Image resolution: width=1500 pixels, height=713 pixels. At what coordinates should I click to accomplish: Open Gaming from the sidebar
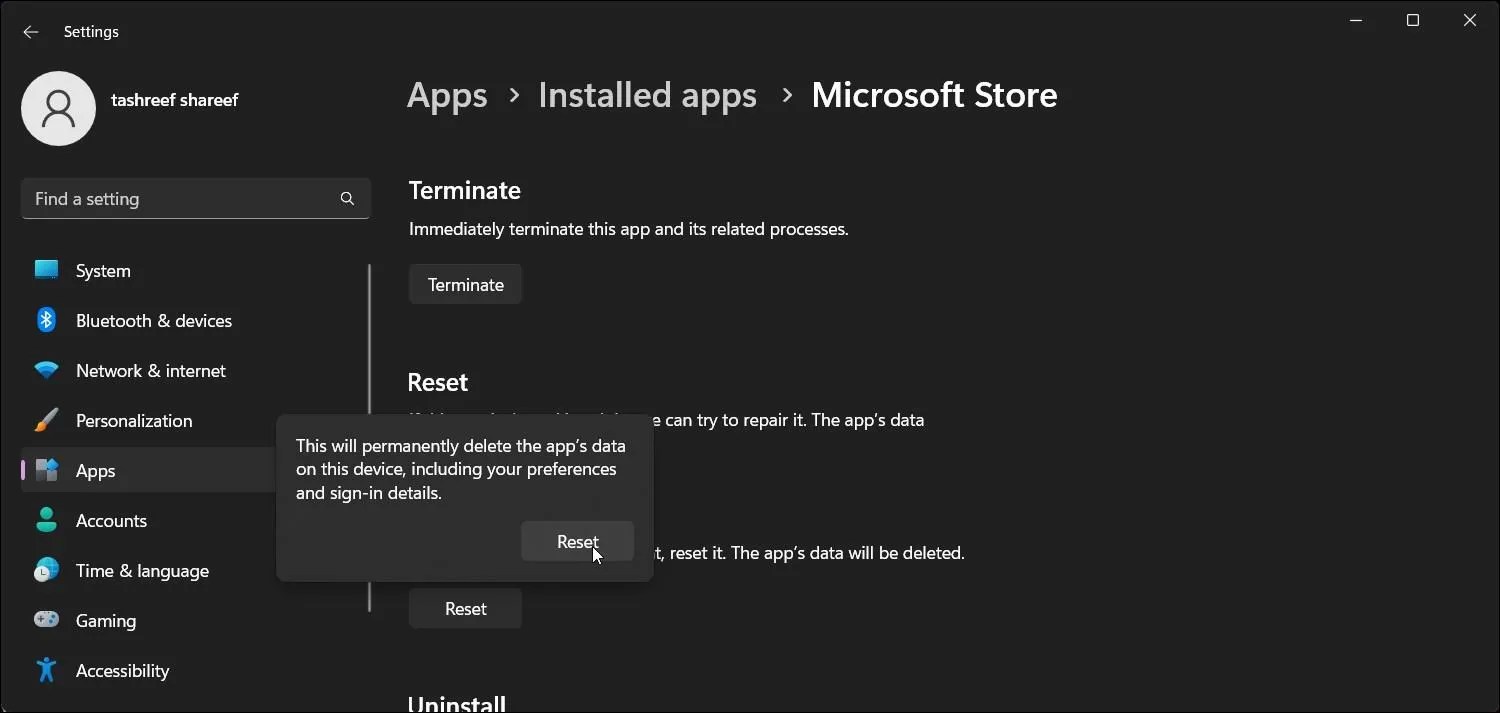[x=105, y=620]
